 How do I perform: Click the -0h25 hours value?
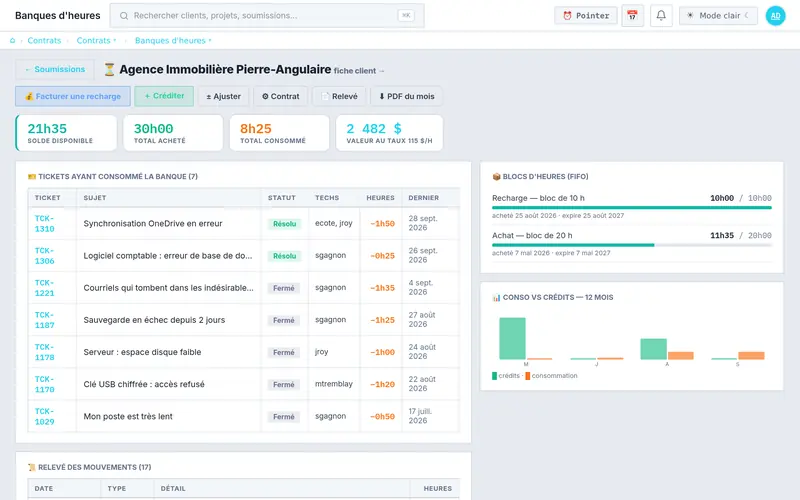coord(382,256)
